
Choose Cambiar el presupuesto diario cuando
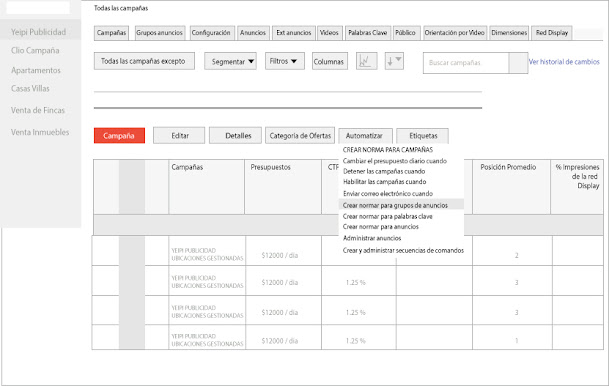click(x=395, y=161)
